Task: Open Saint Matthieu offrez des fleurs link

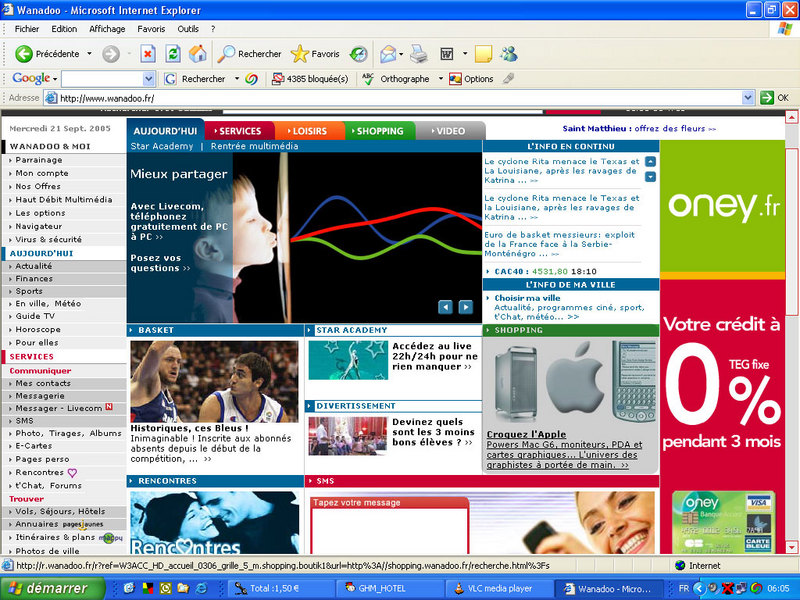Action: [x=639, y=129]
